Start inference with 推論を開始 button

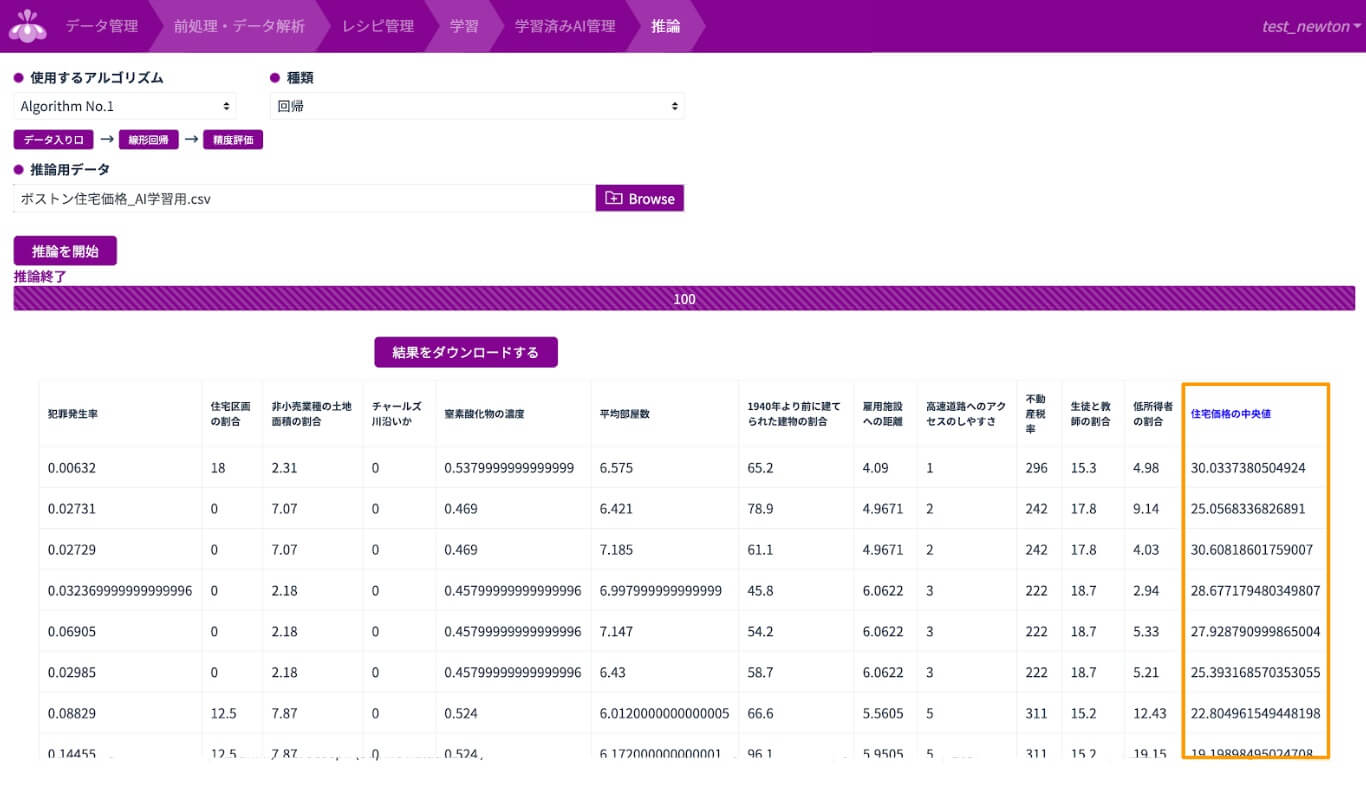(x=65, y=251)
